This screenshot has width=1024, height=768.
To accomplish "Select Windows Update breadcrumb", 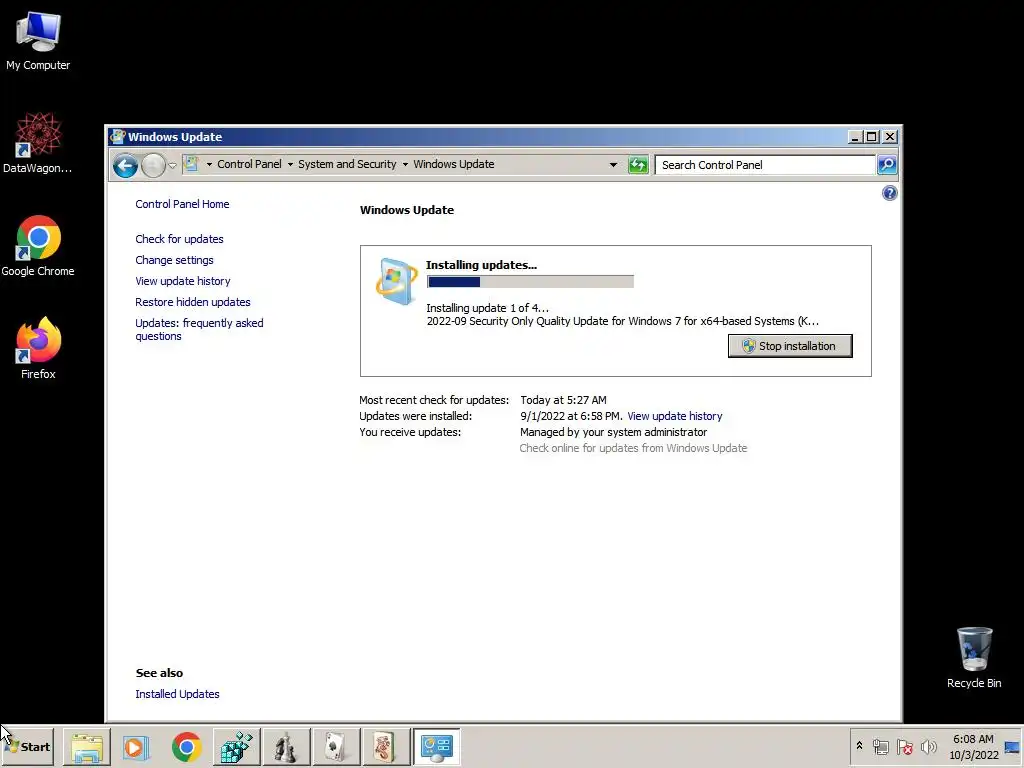I will click(x=453, y=165).
